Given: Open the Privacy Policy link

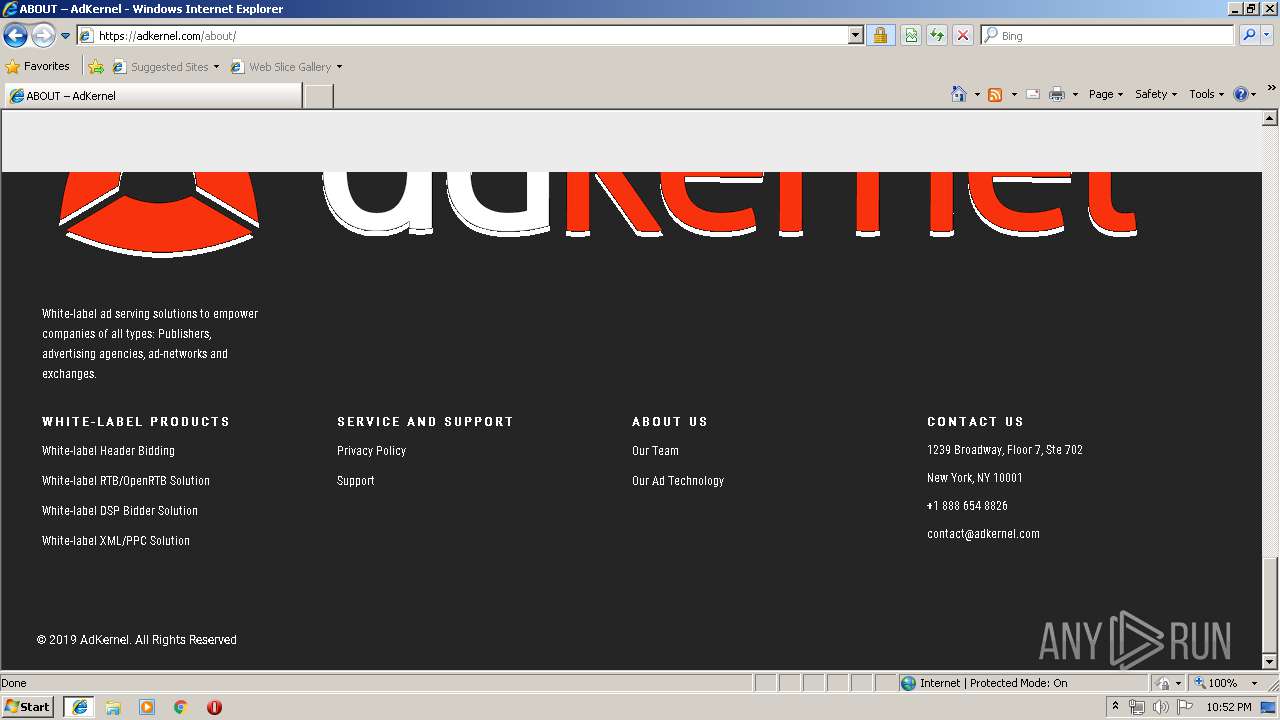Looking at the screenshot, I should (371, 451).
